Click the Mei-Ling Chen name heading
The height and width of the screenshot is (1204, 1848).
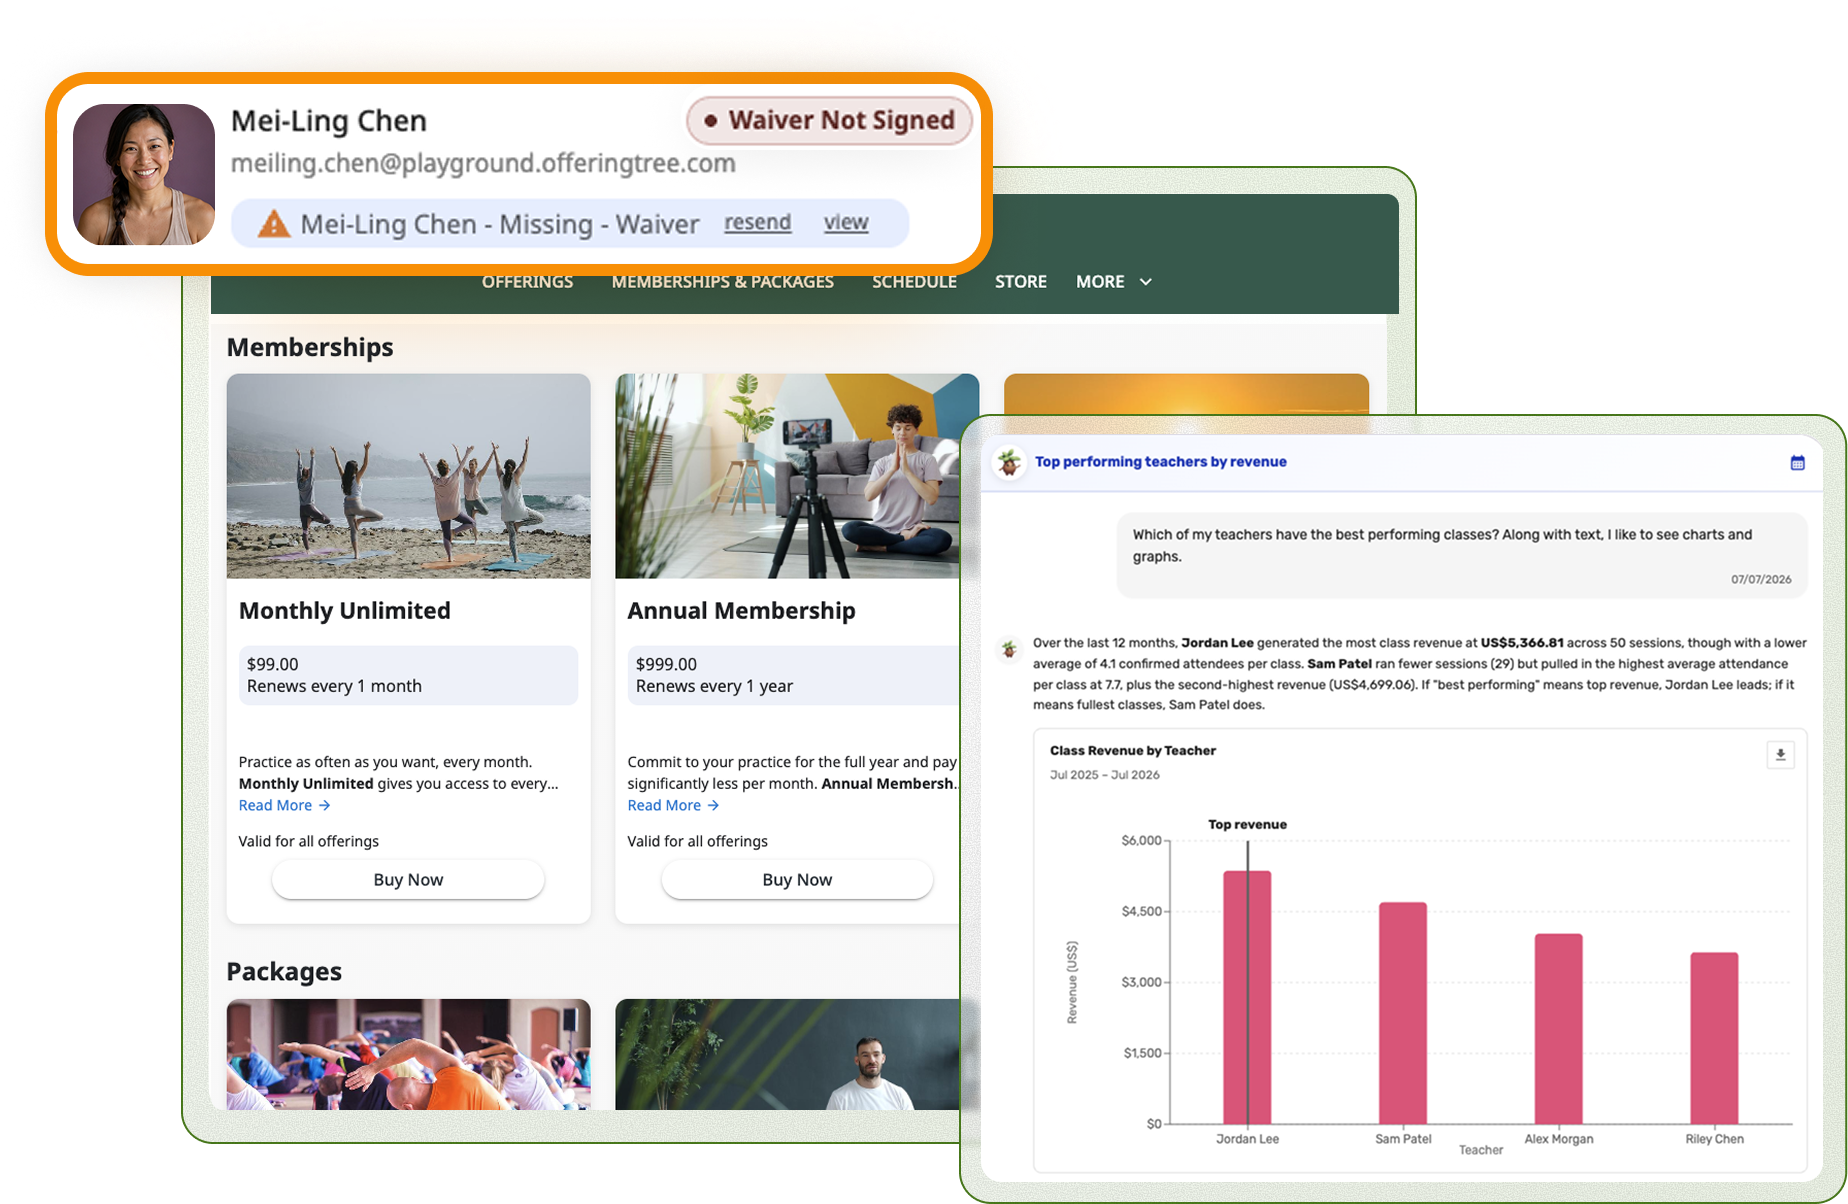(x=329, y=121)
